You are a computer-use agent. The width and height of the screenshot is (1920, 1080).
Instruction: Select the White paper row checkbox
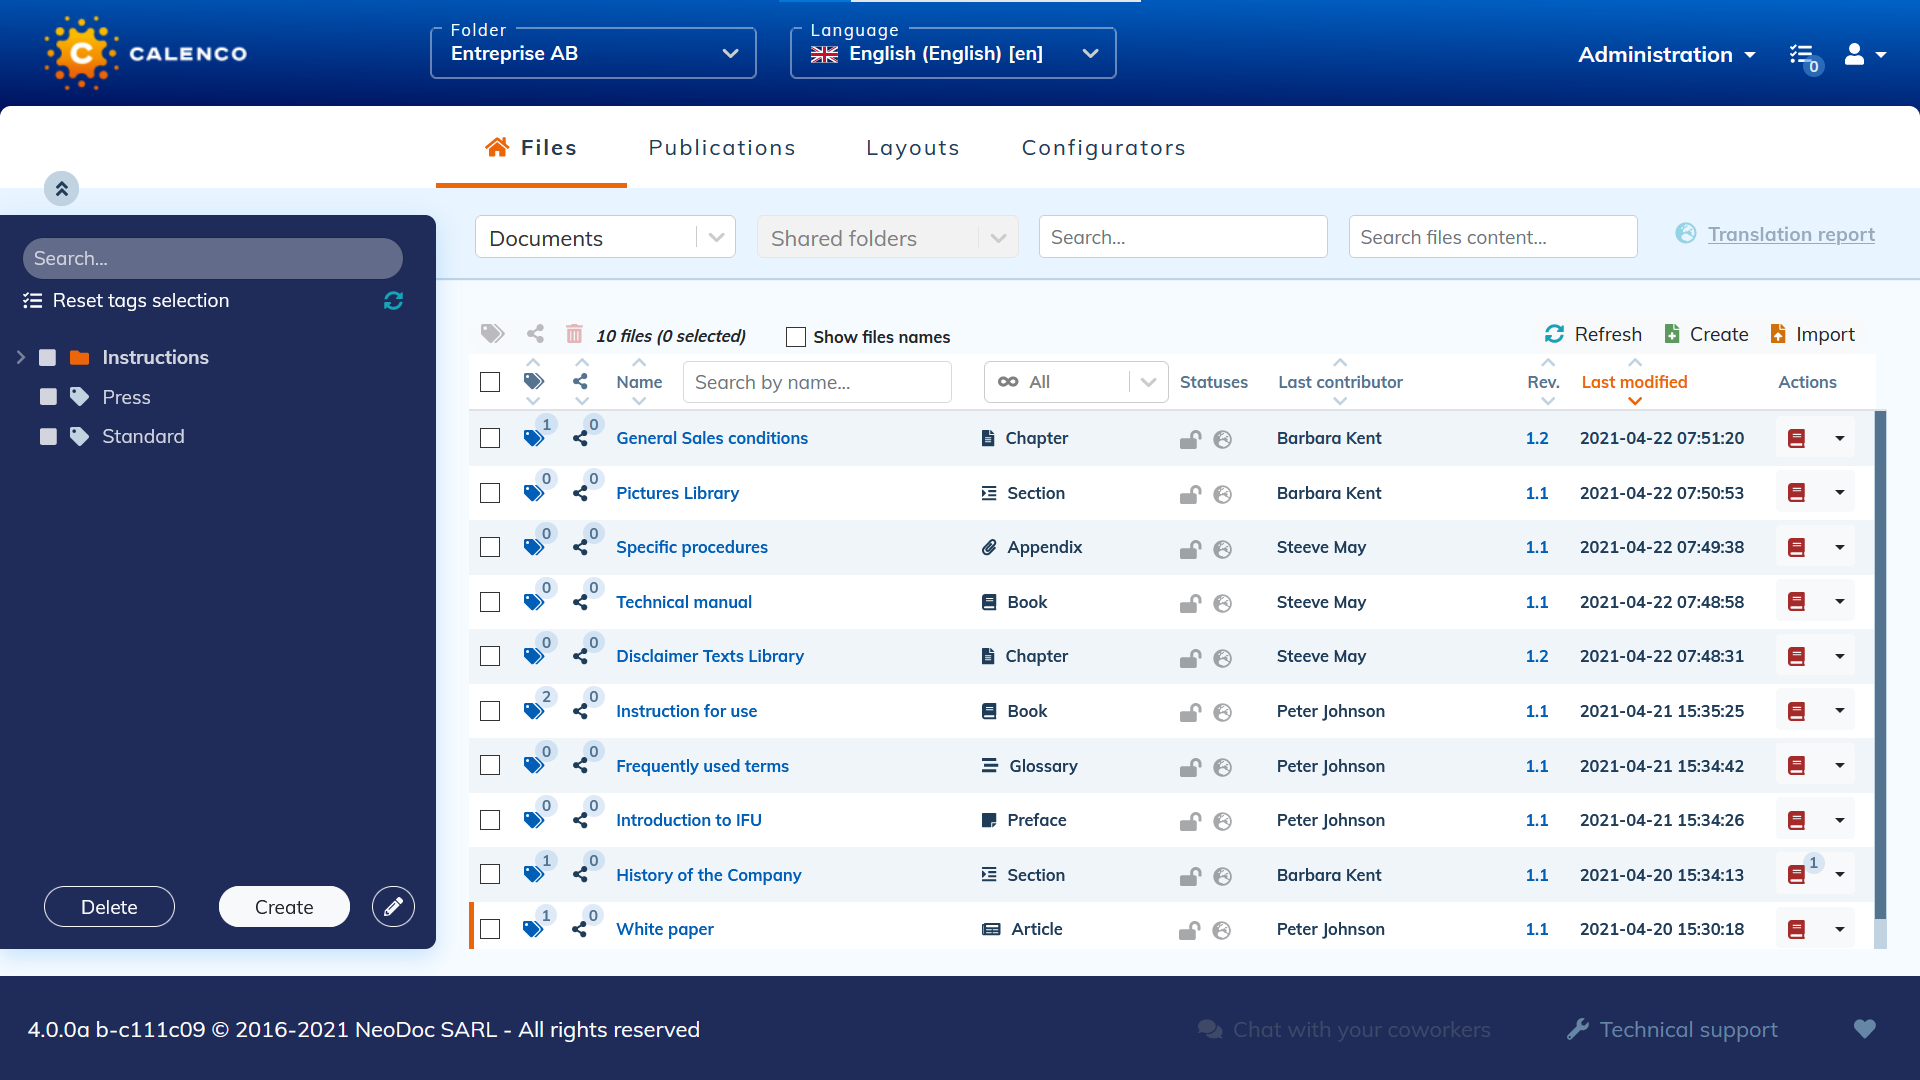[490, 929]
